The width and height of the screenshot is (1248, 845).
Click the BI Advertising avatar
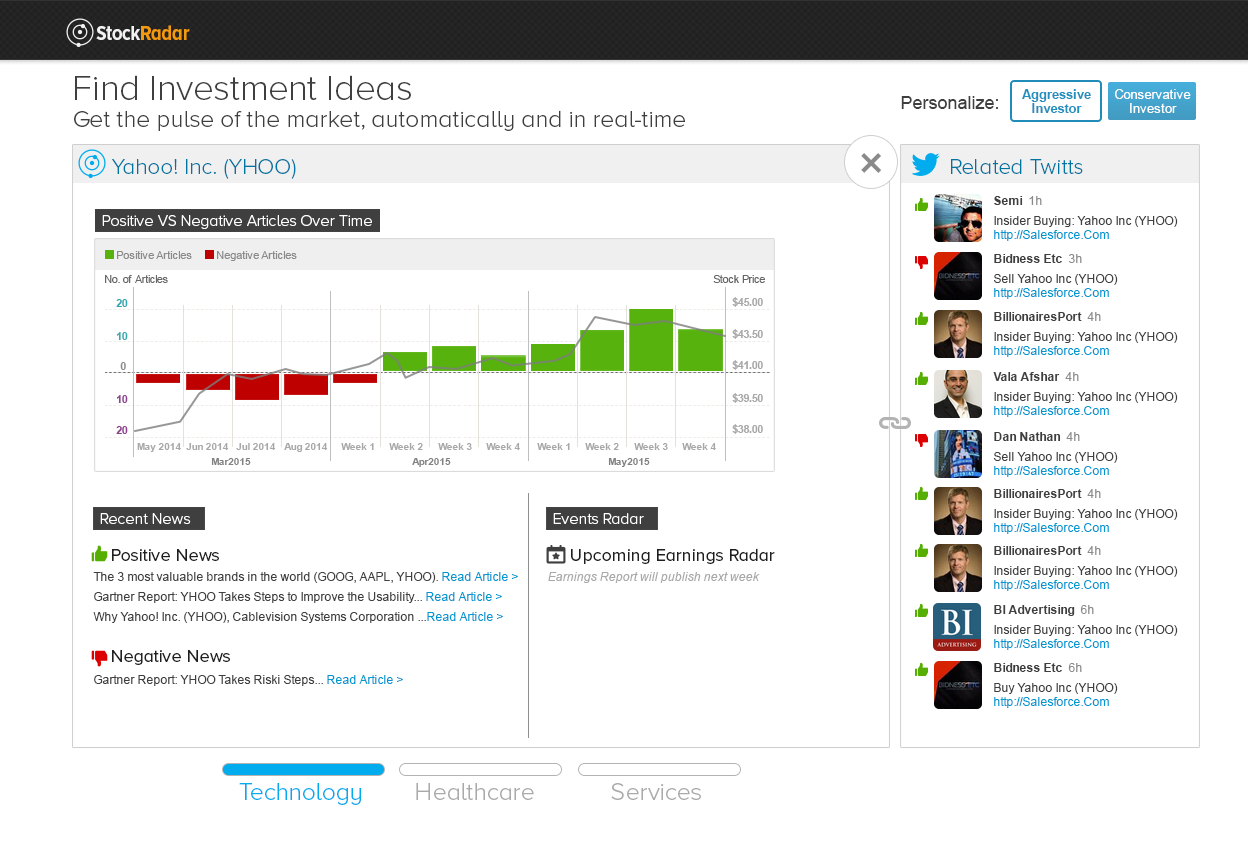point(957,627)
